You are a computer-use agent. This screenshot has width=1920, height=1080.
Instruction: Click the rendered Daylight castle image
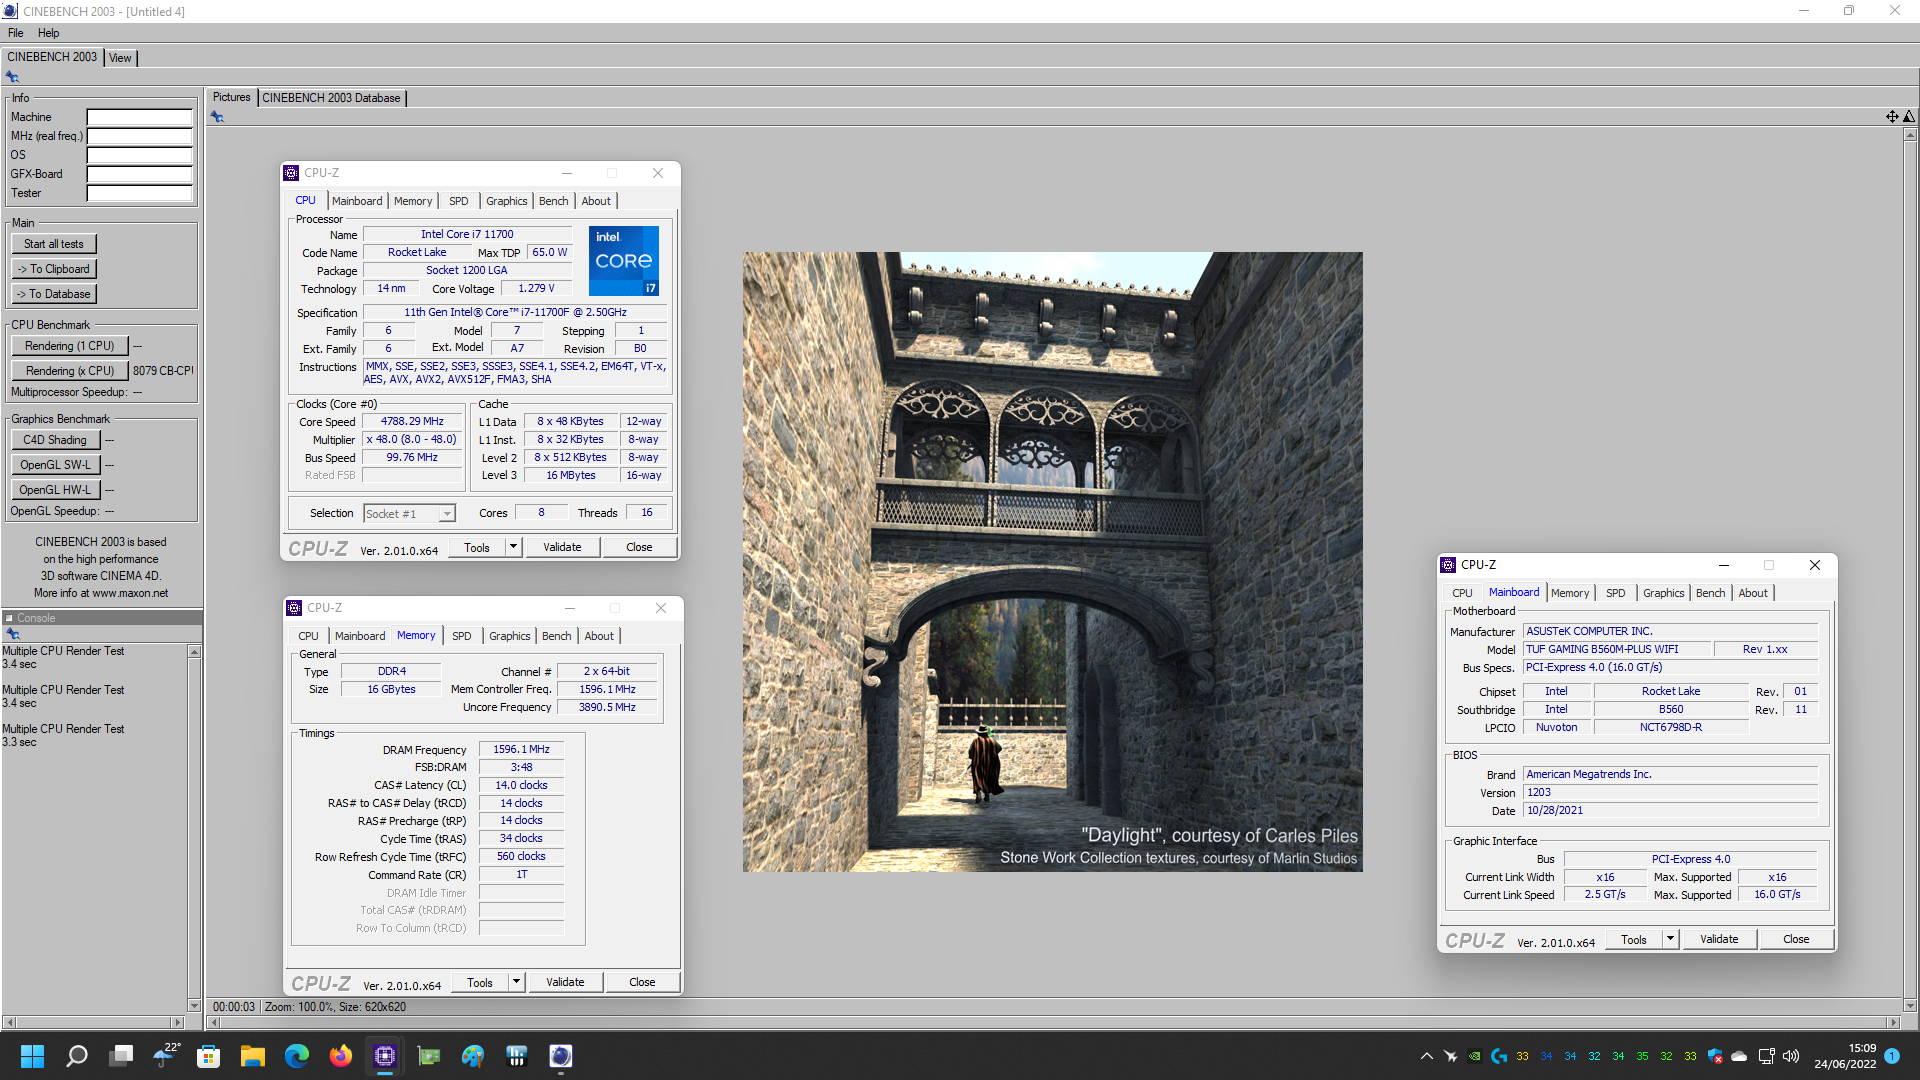point(1052,562)
